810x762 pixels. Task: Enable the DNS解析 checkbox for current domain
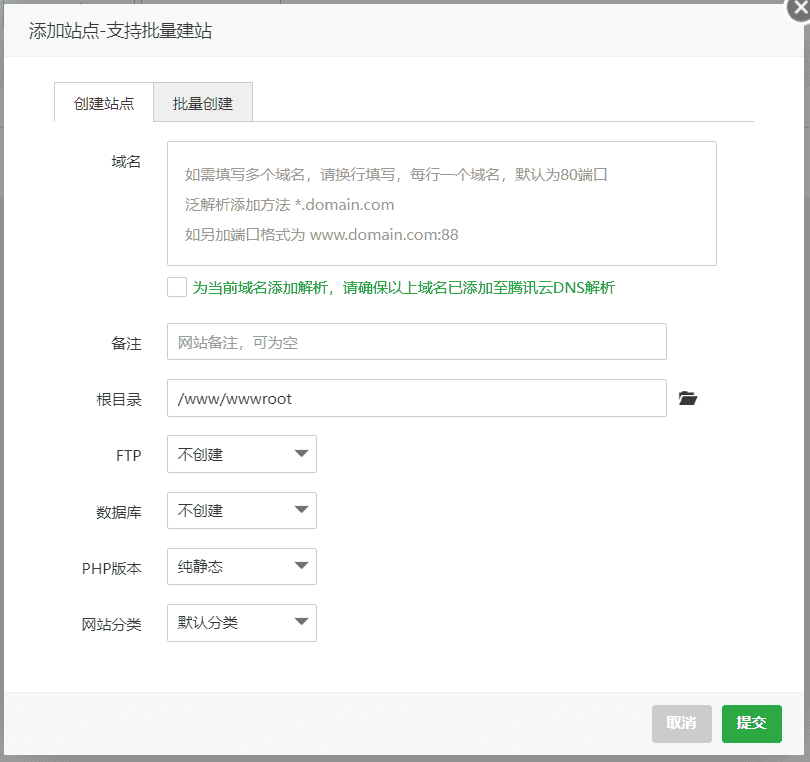[x=176, y=287]
